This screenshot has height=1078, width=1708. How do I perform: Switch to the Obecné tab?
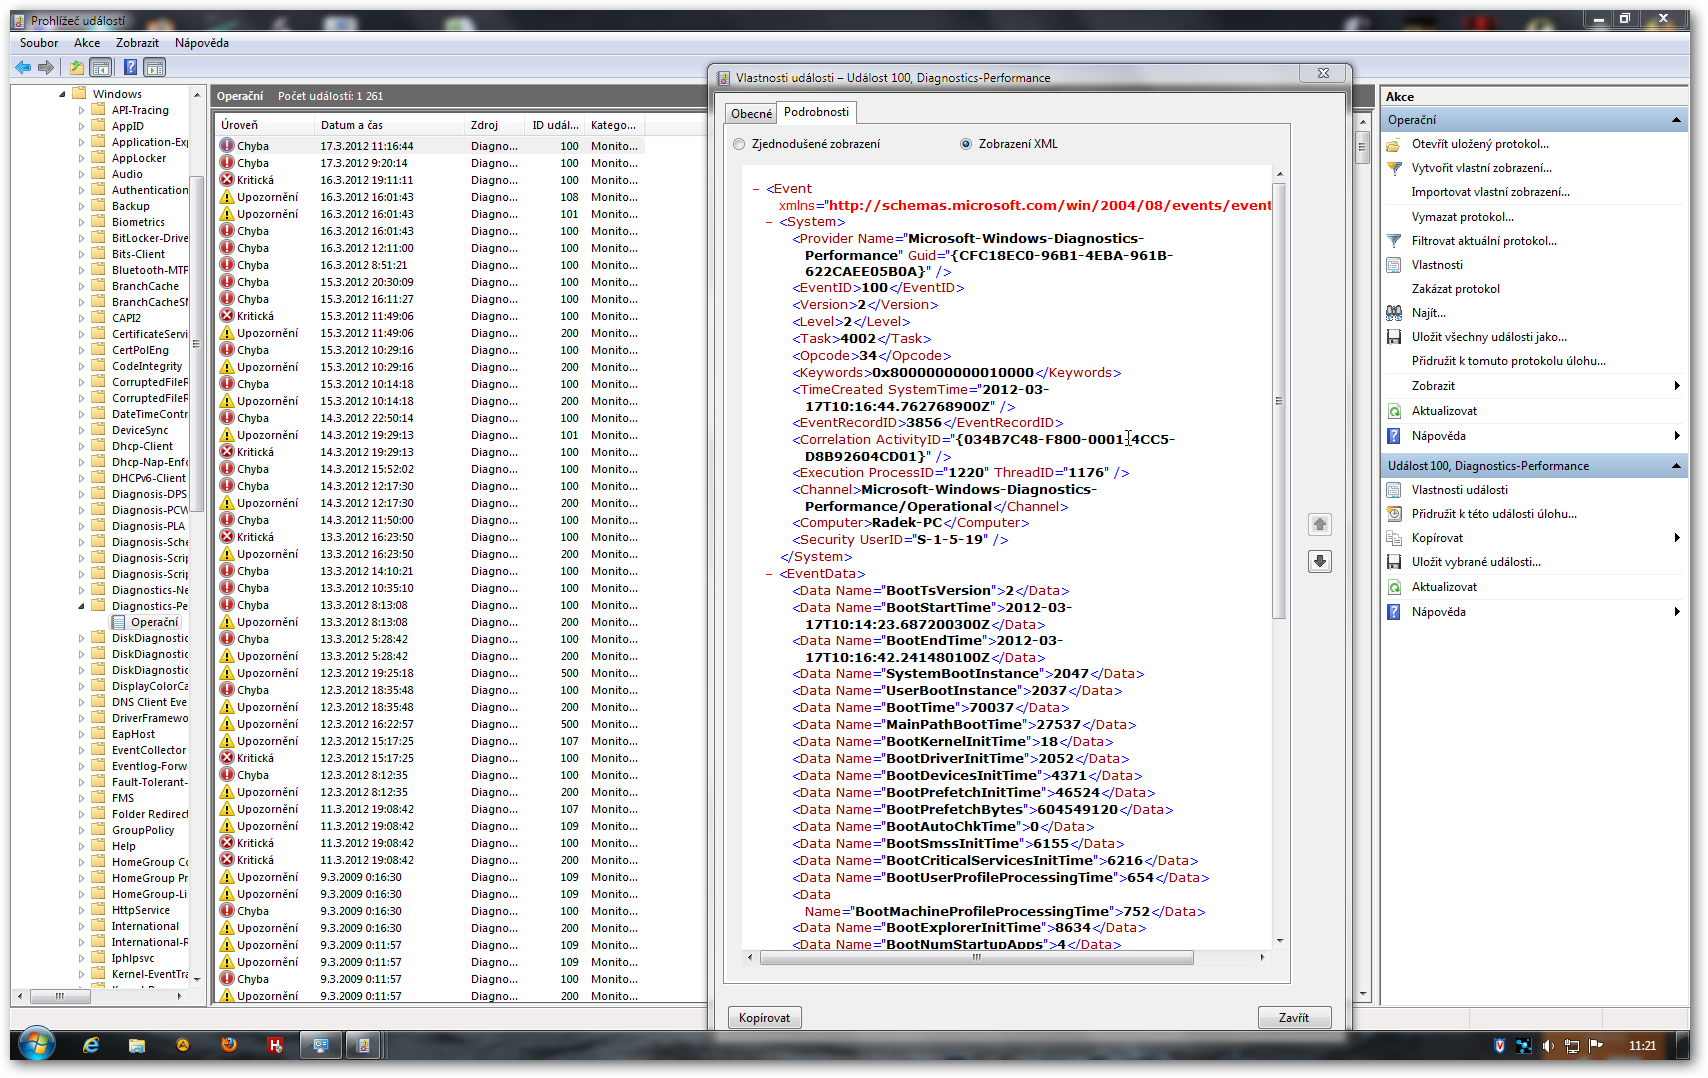coord(751,114)
